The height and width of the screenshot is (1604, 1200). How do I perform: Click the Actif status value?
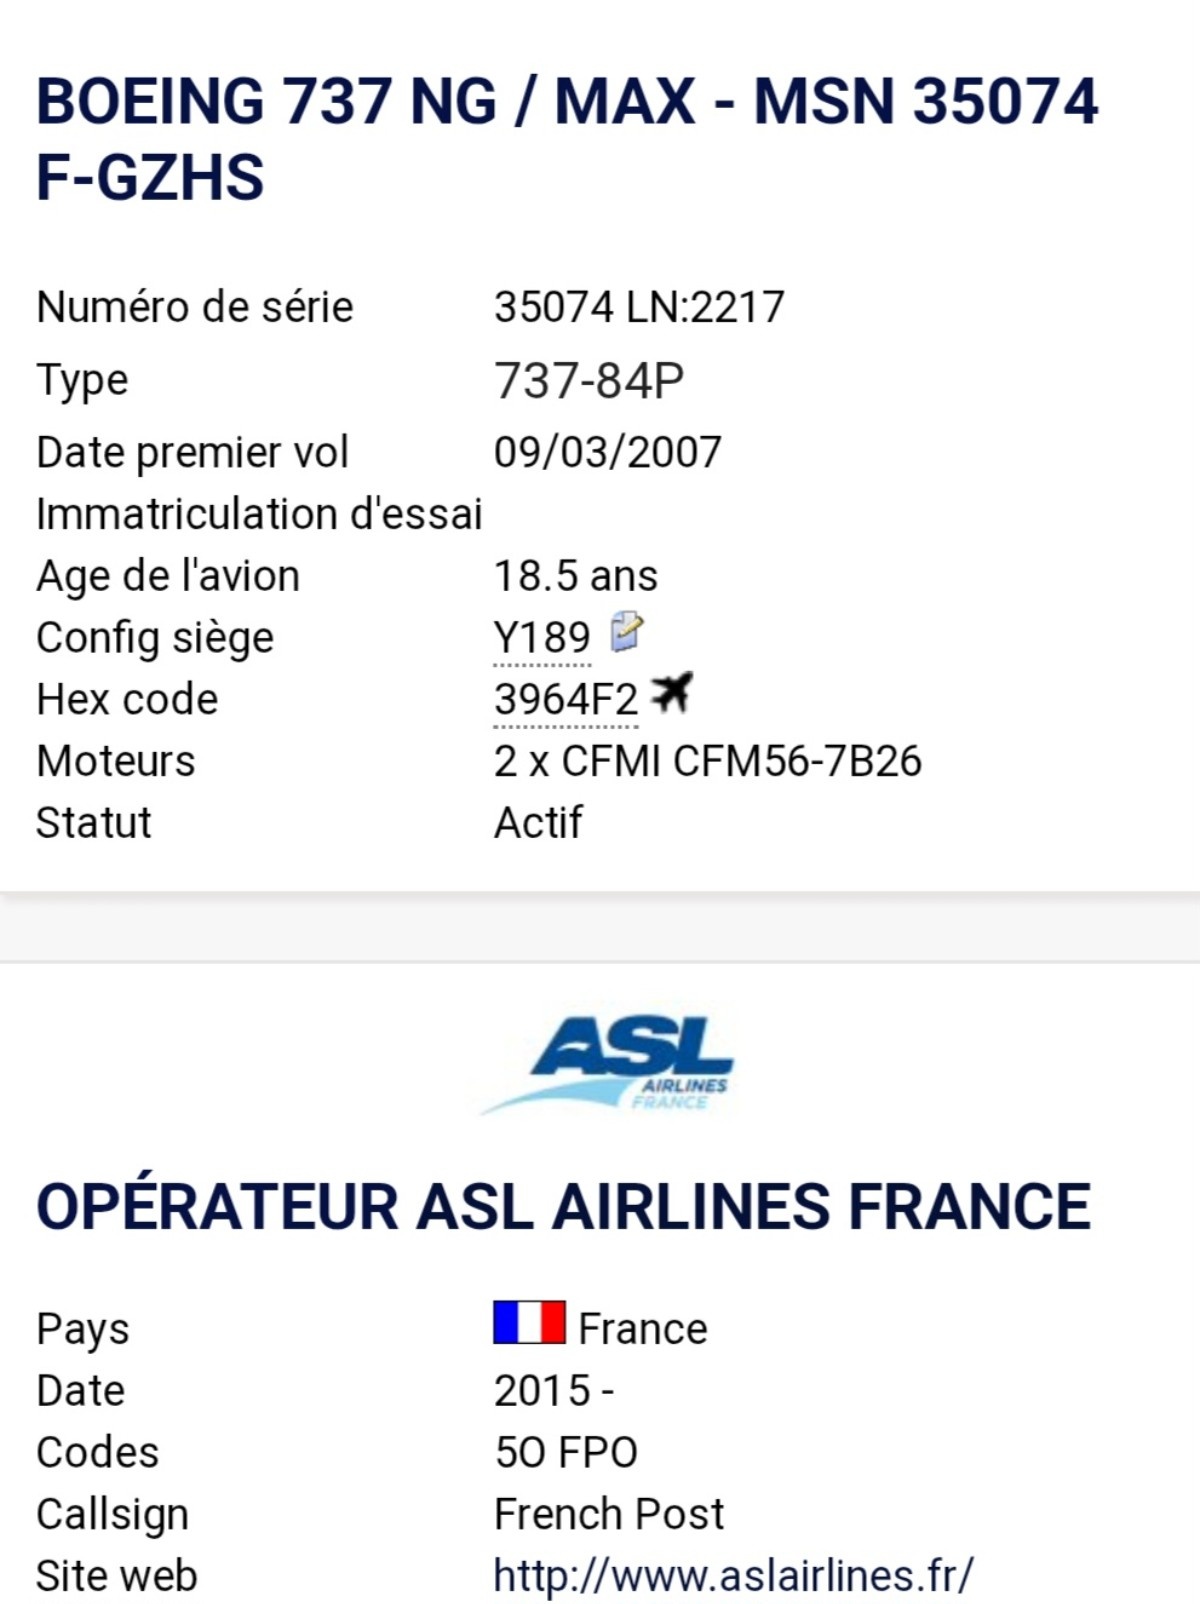(x=538, y=823)
